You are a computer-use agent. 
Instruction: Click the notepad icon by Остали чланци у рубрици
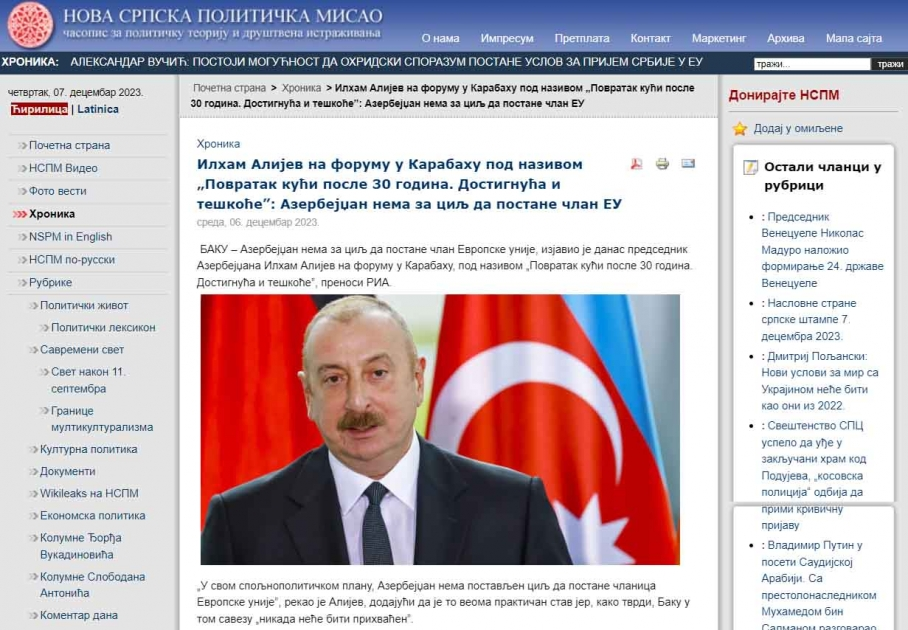750,167
